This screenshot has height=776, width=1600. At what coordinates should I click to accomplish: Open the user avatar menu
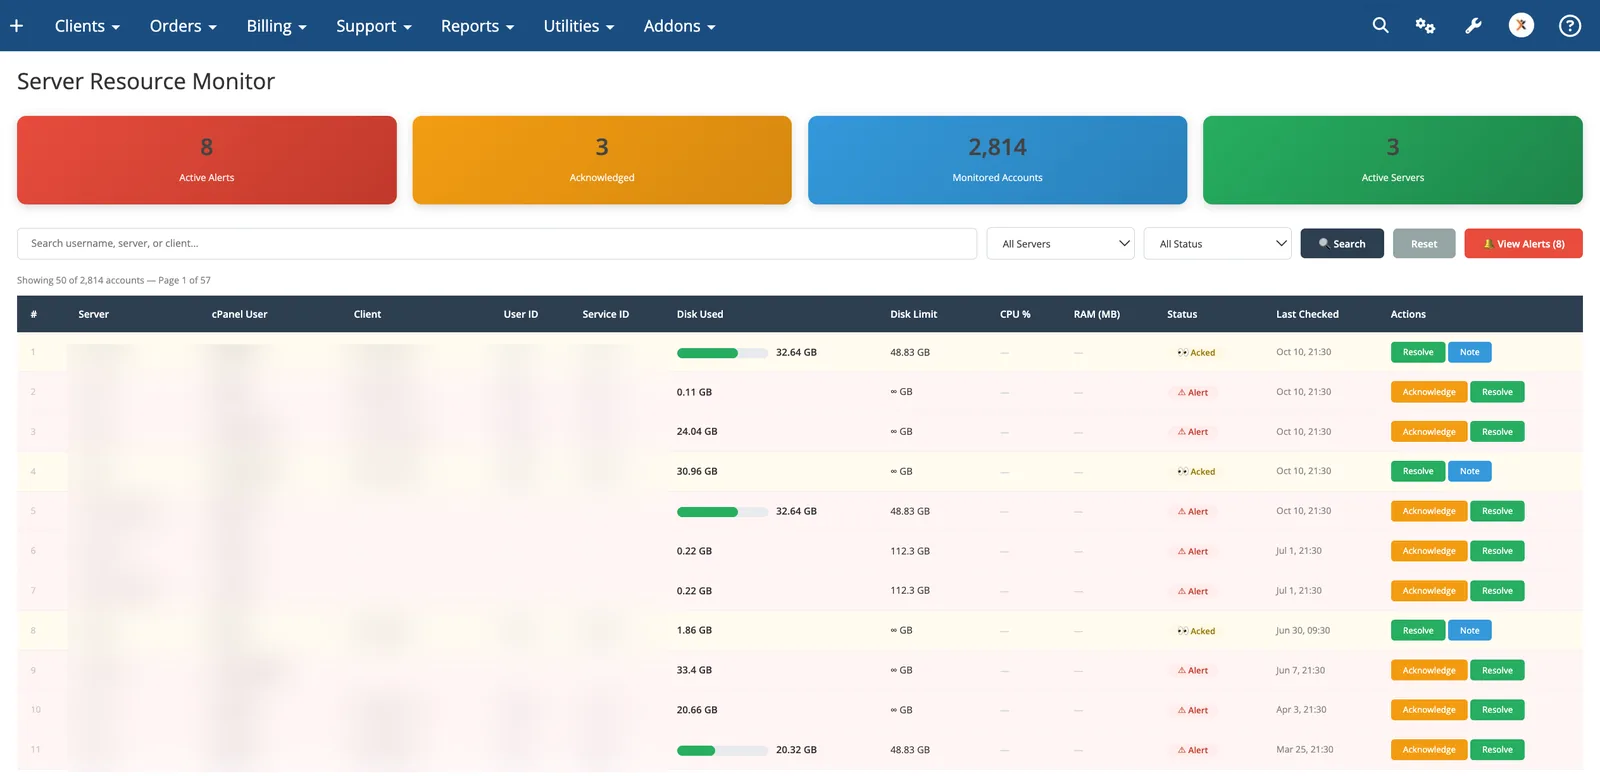pos(1521,26)
